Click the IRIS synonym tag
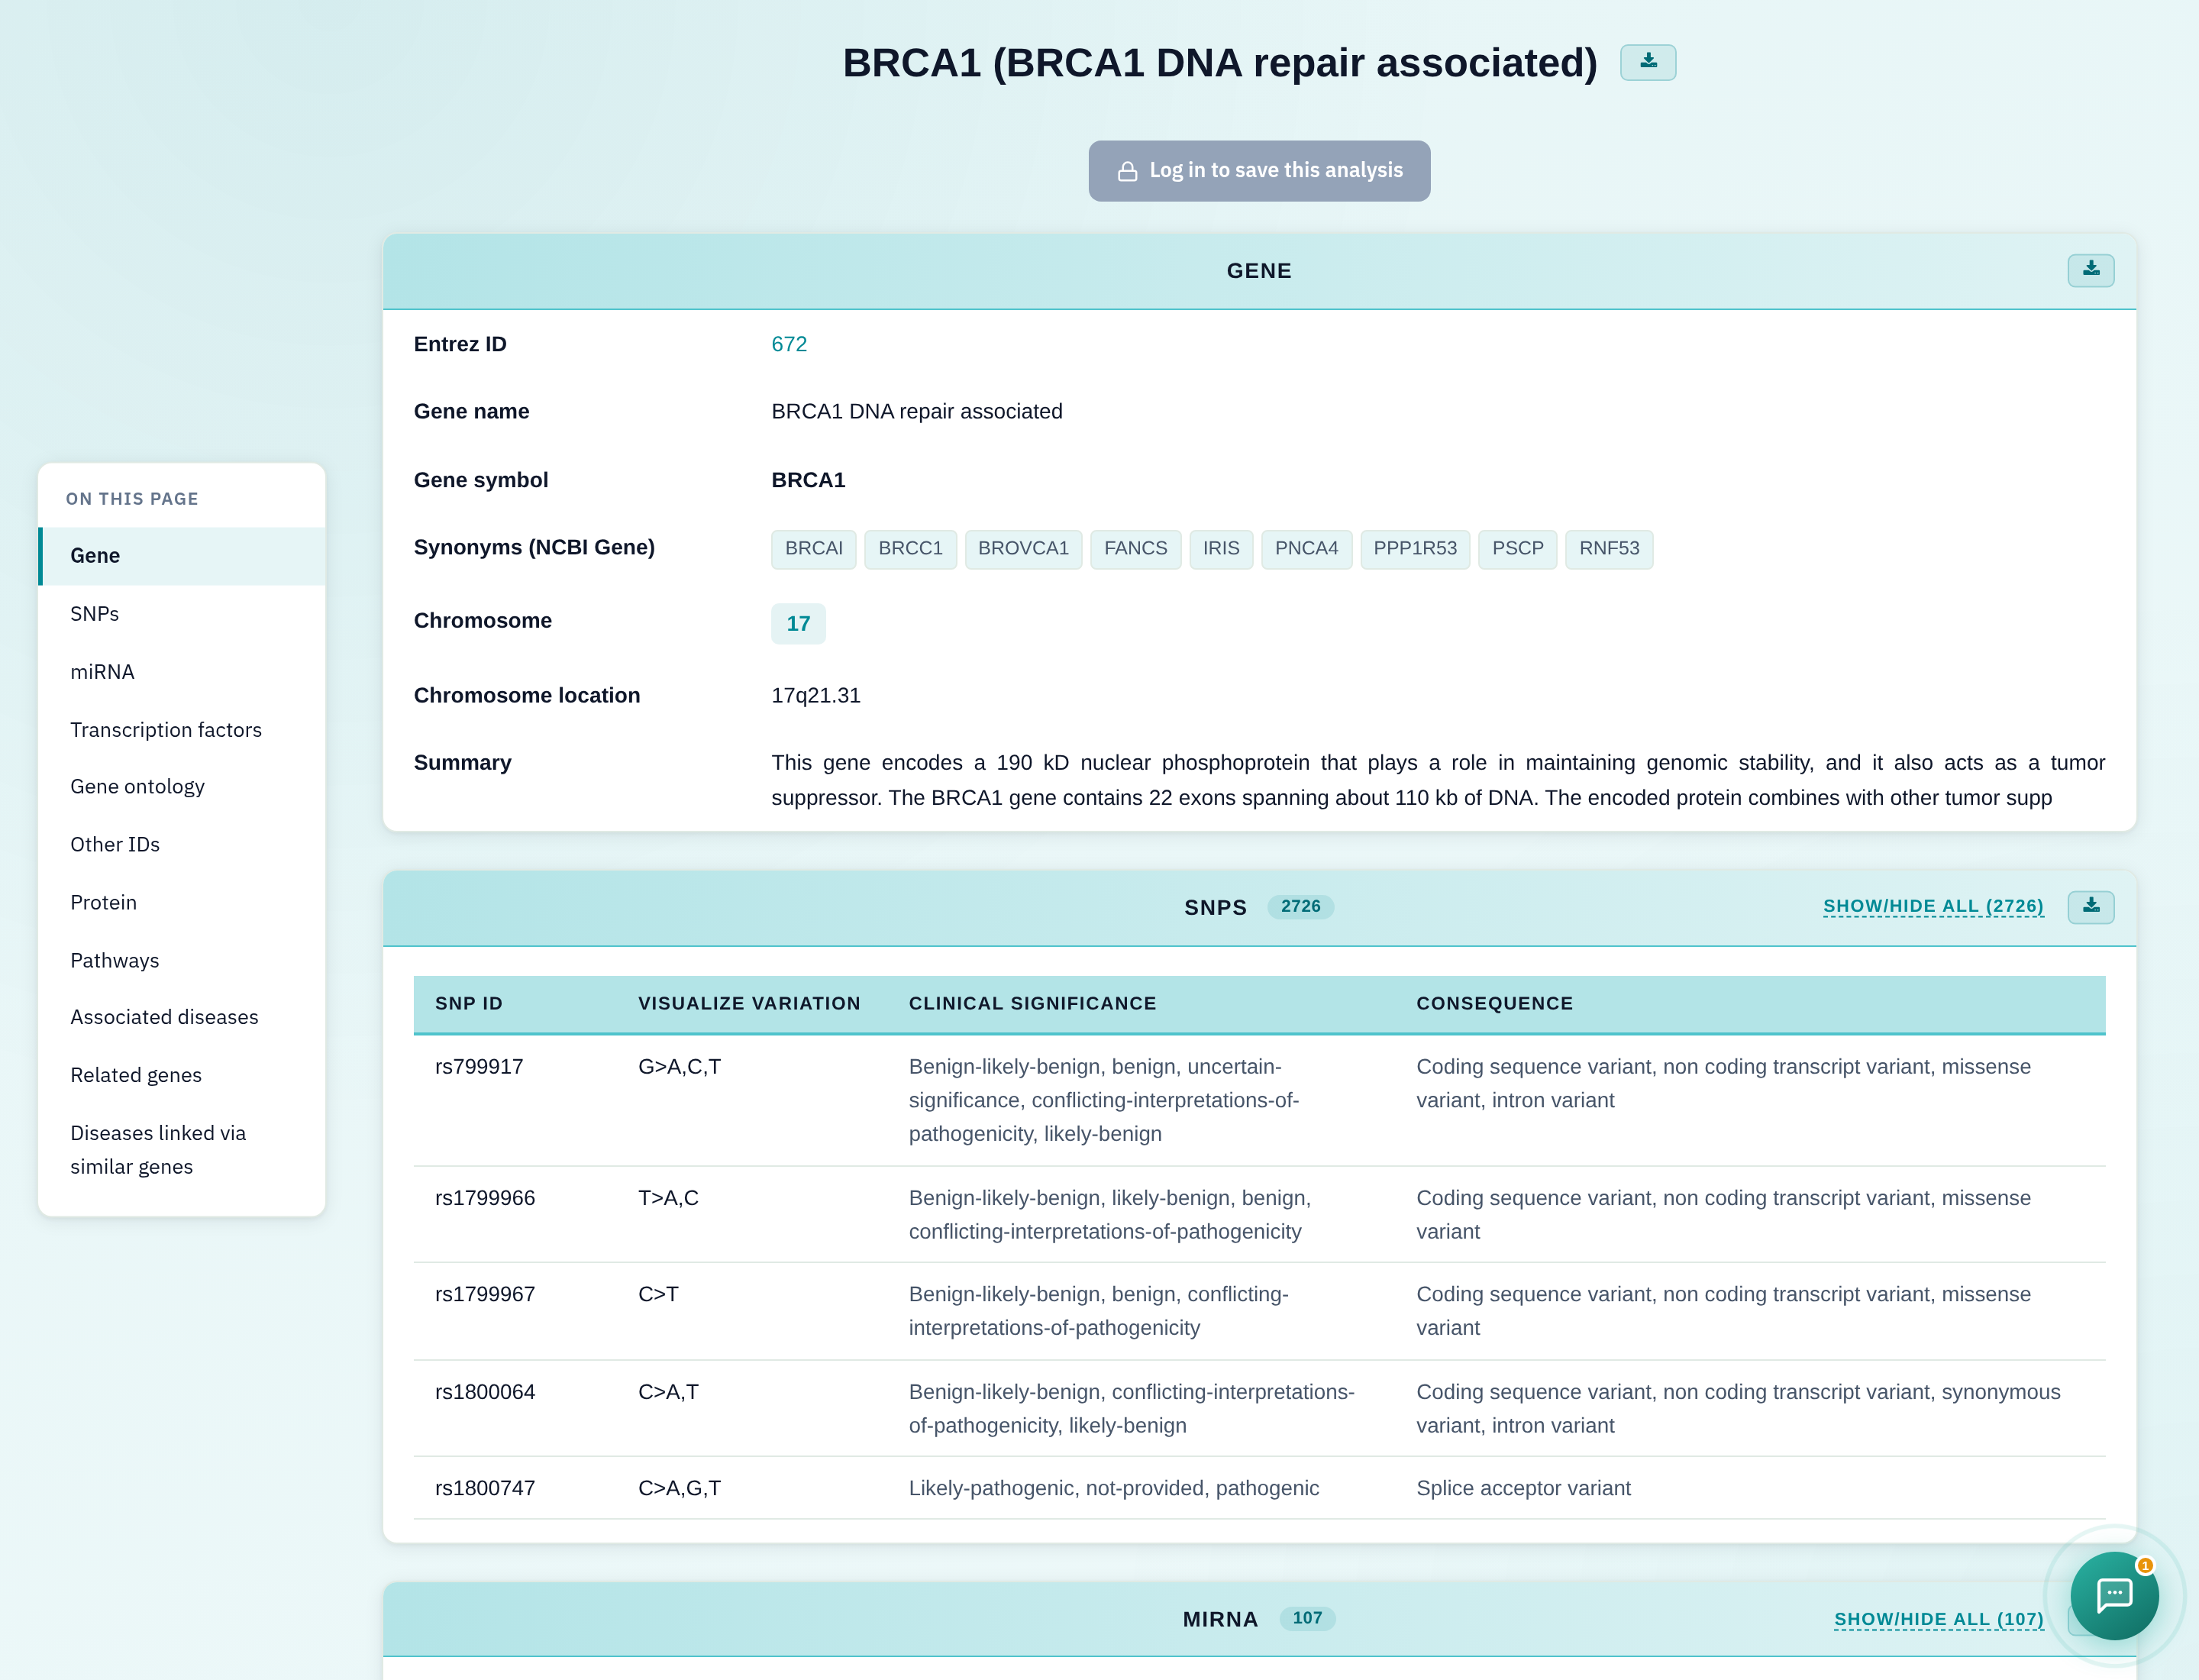 point(1221,549)
